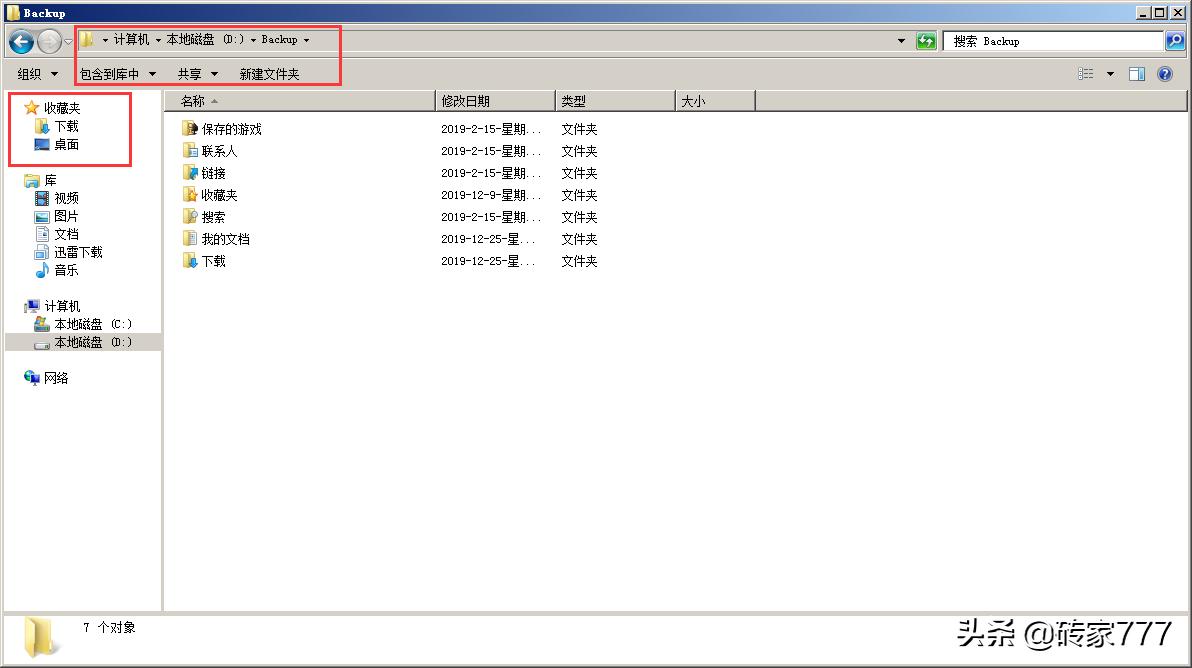Go back with the Back arrow button
Image resolution: width=1192 pixels, height=668 pixels.
tap(21, 41)
